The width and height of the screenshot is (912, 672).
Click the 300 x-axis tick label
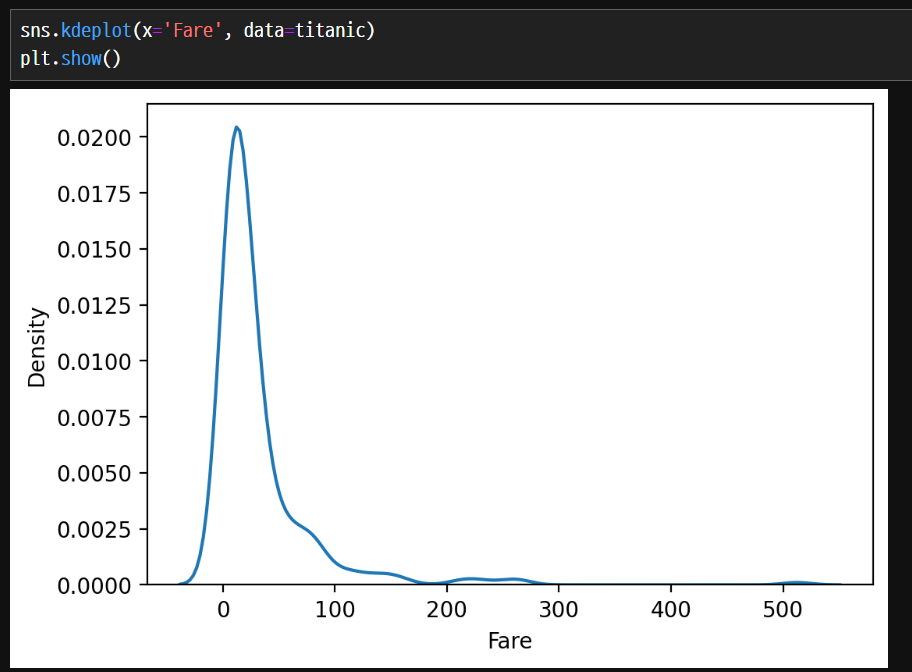coord(558,610)
